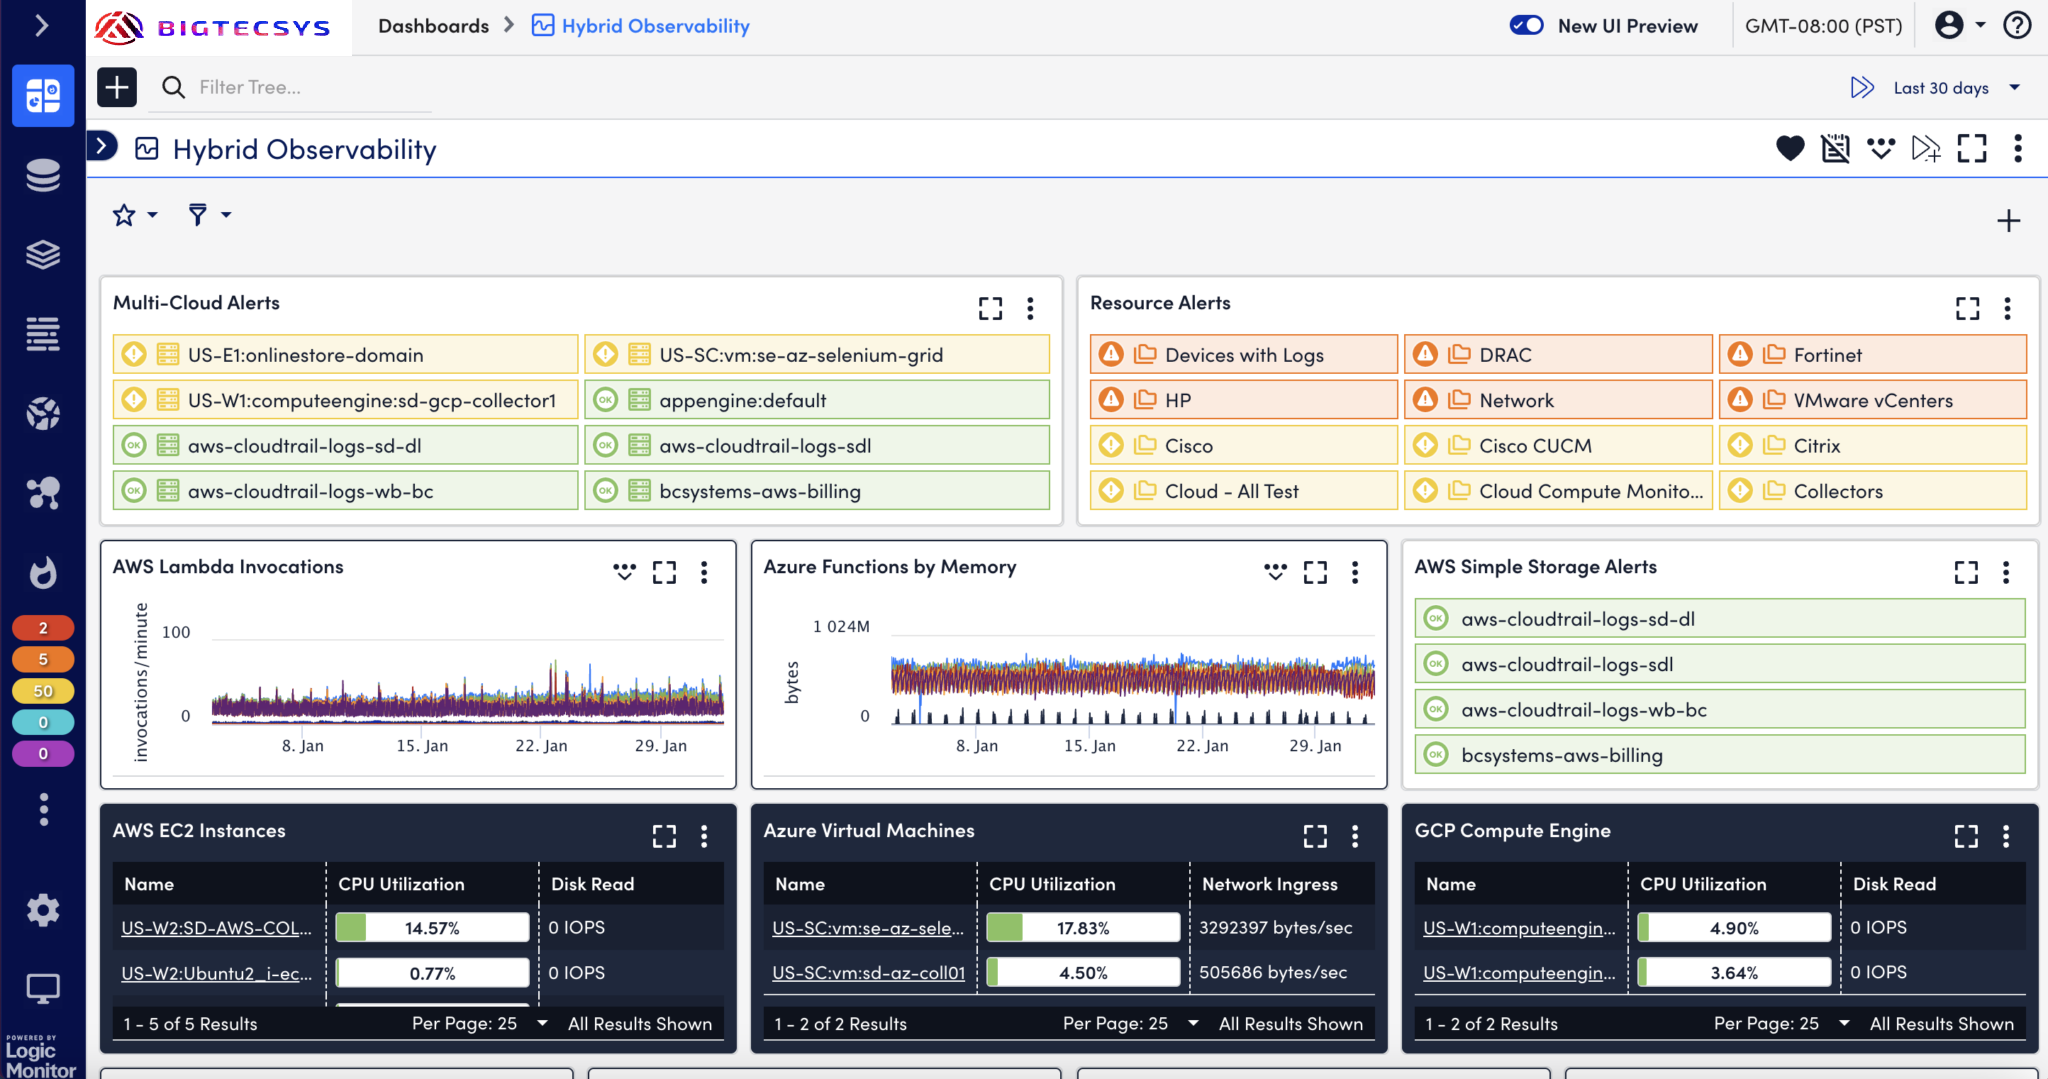Viewport: 2048px width, 1079px height.
Task: Open the US-W2:Ubuntu2_i-ec... instance link
Action: pyautogui.click(x=216, y=973)
